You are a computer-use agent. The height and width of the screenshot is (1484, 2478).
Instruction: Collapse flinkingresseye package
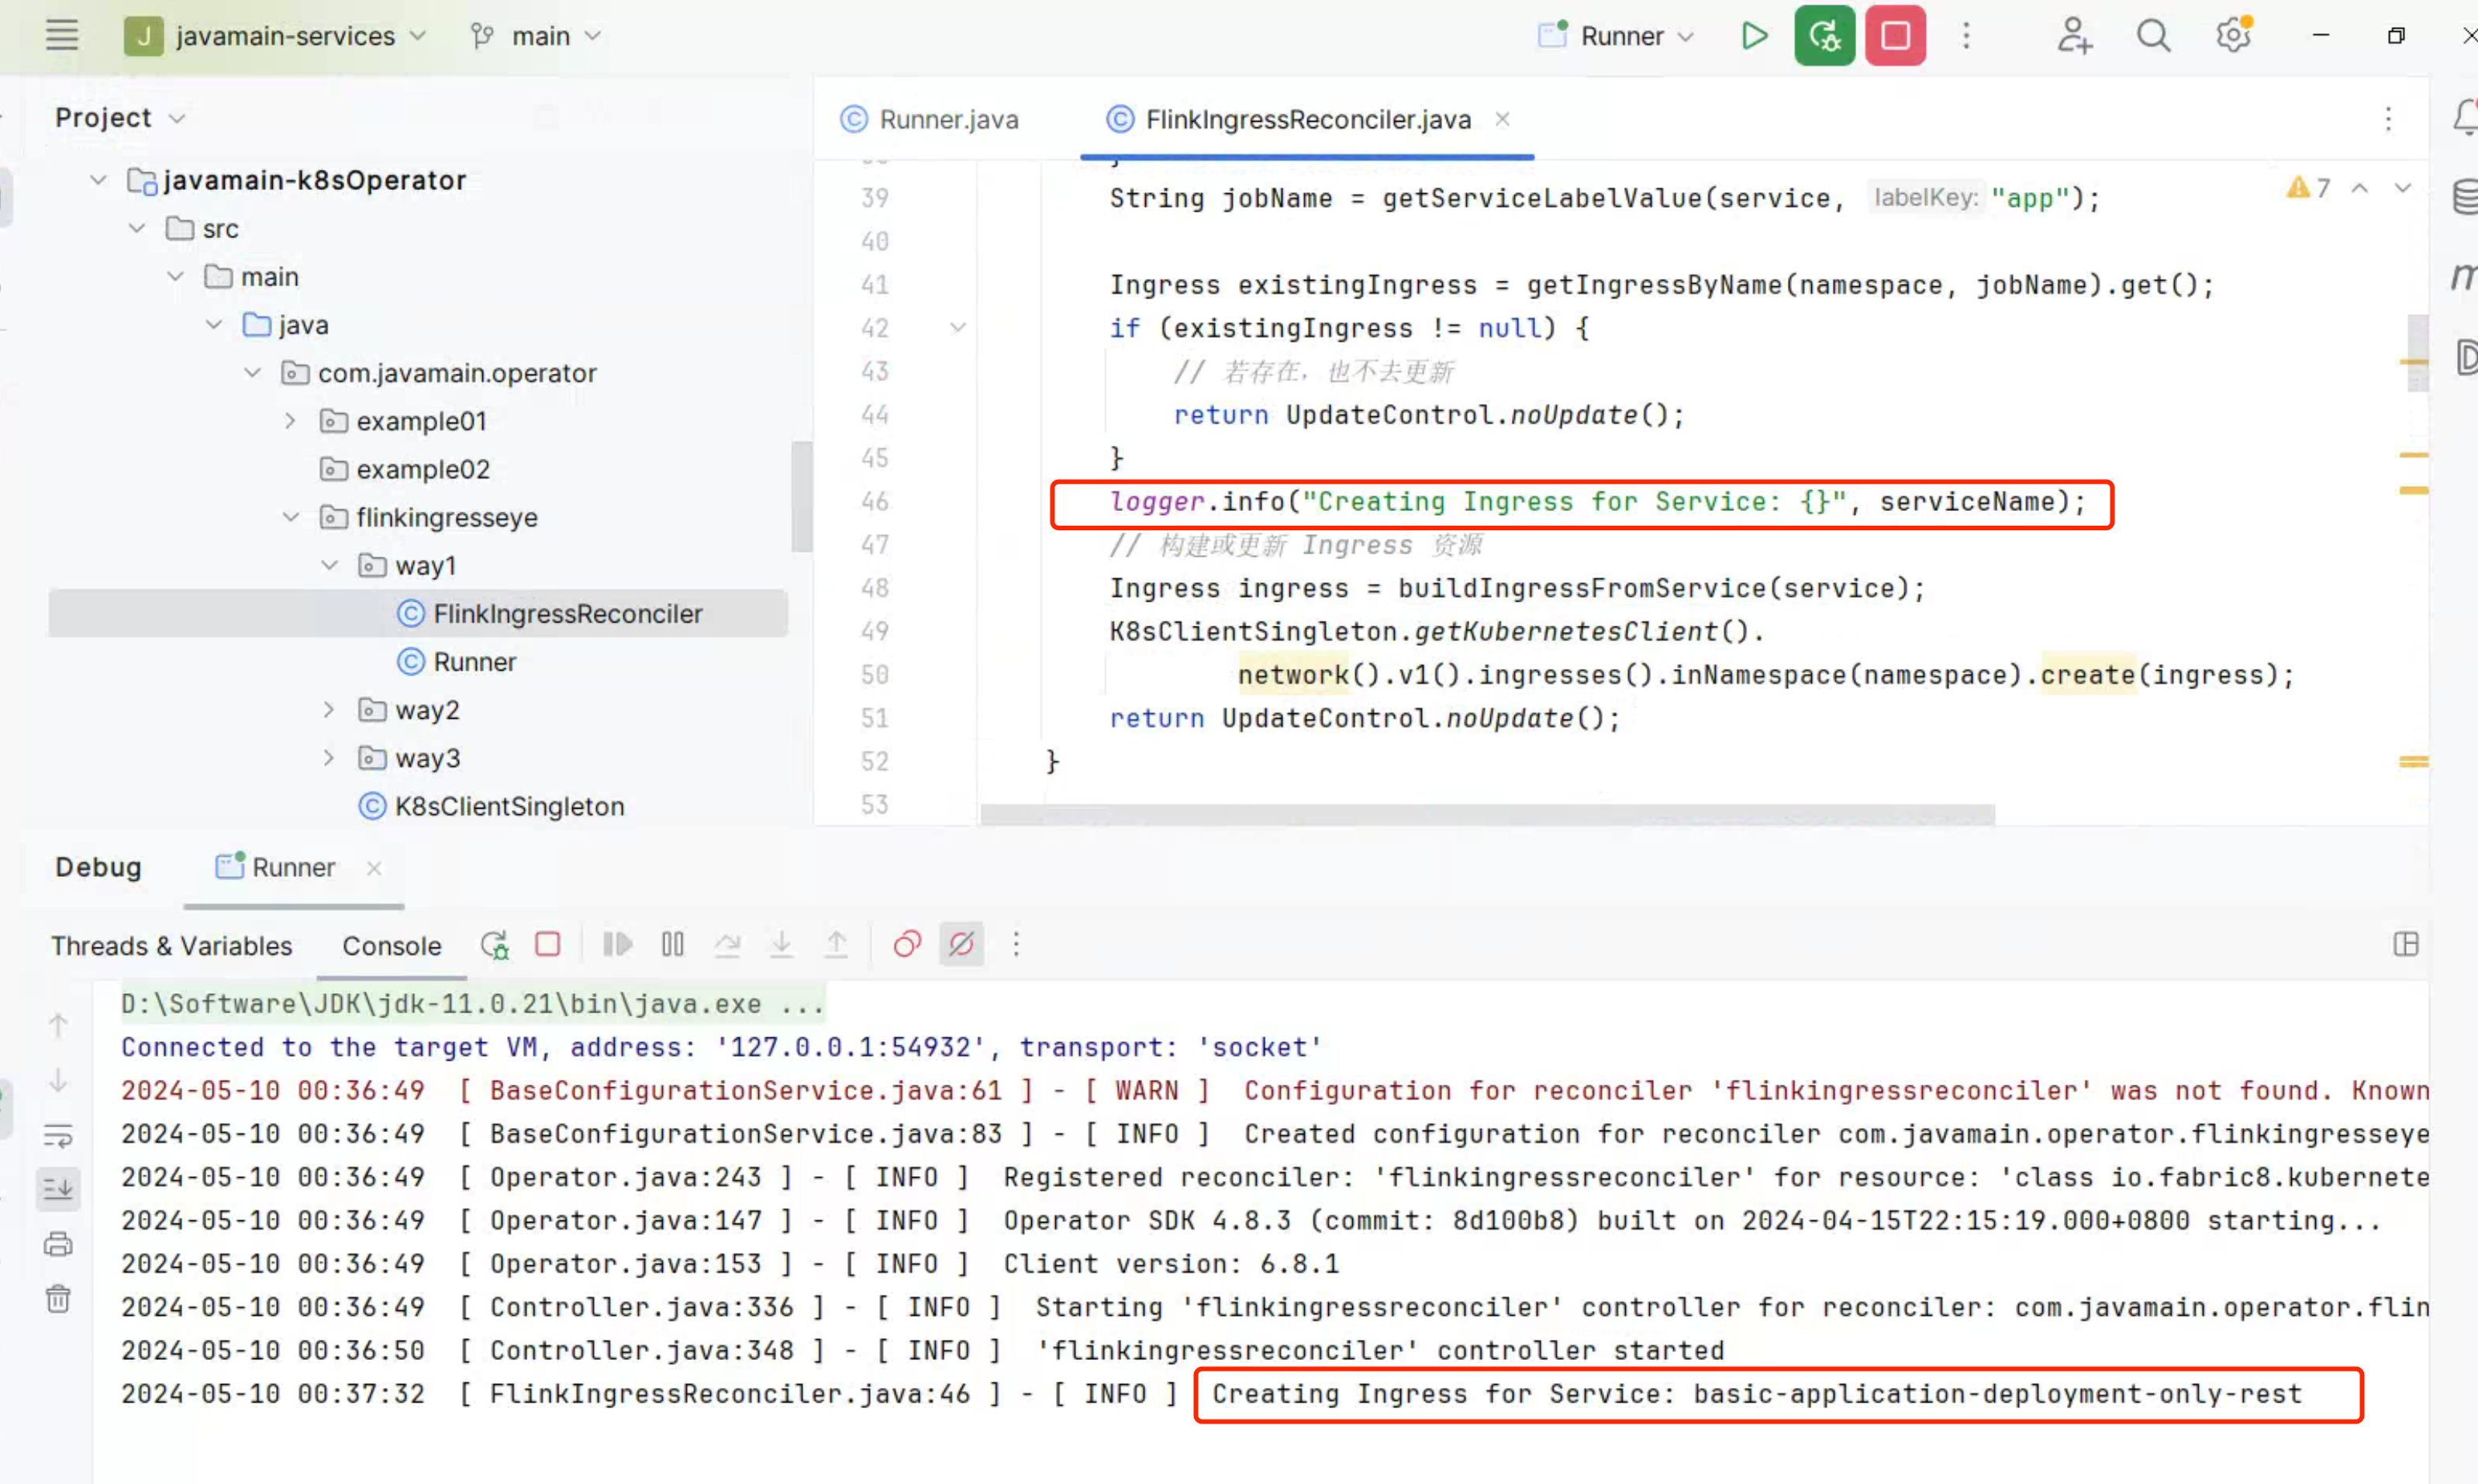tap(290, 518)
